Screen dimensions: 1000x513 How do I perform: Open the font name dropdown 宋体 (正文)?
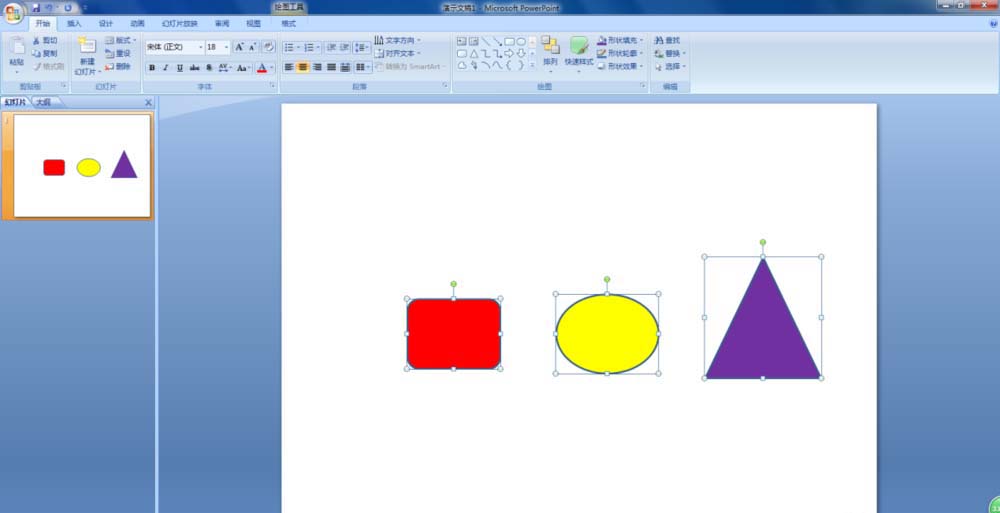coord(200,47)
